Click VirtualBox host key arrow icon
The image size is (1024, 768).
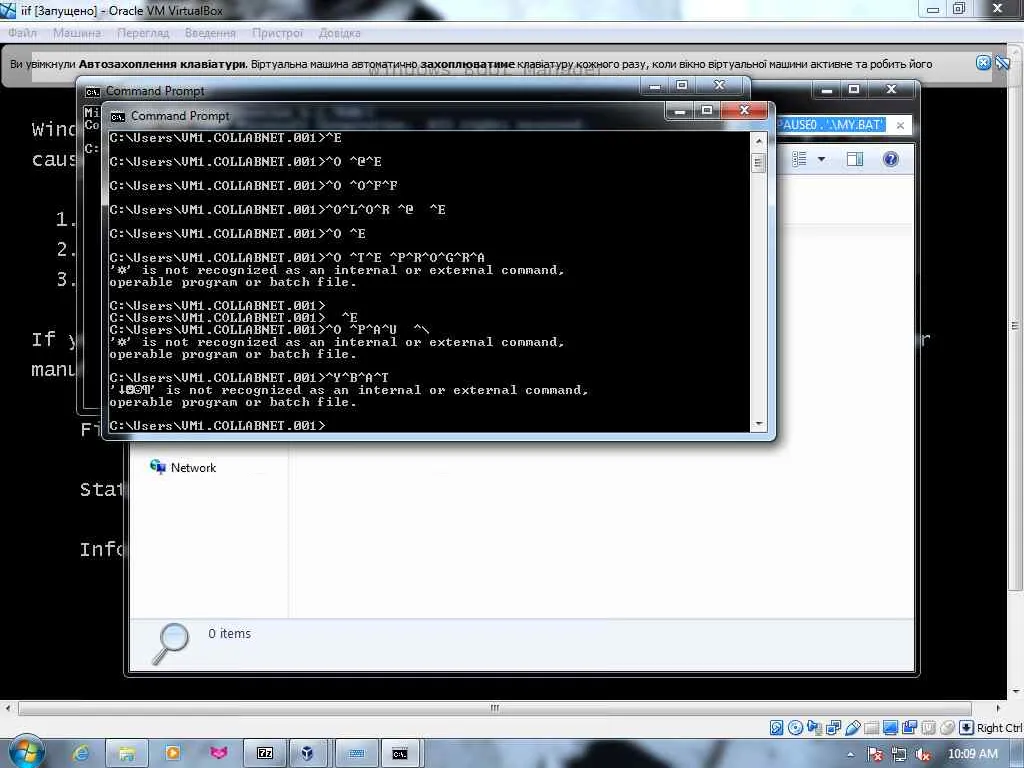pyautogui.click(x=967, y=728)
